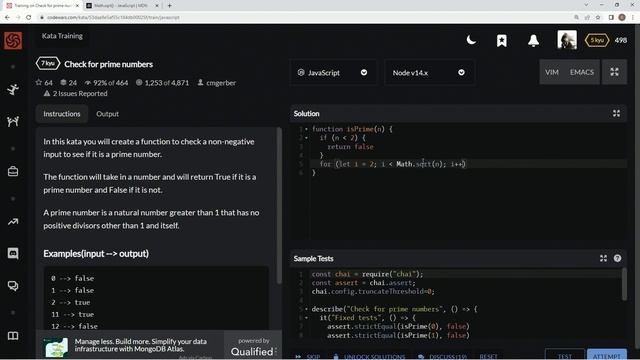This screenshot has width=640, height=360.
Task: Open the kata training sidebar icon
Action: 13,89
